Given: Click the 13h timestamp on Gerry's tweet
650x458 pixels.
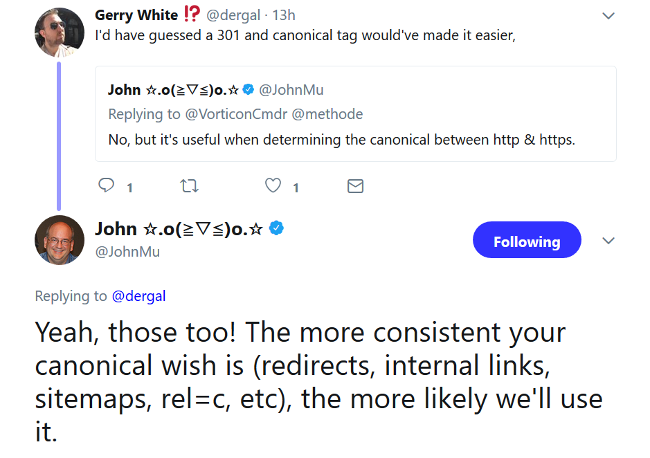Looking at the screenshot, I should pos(283,15).
